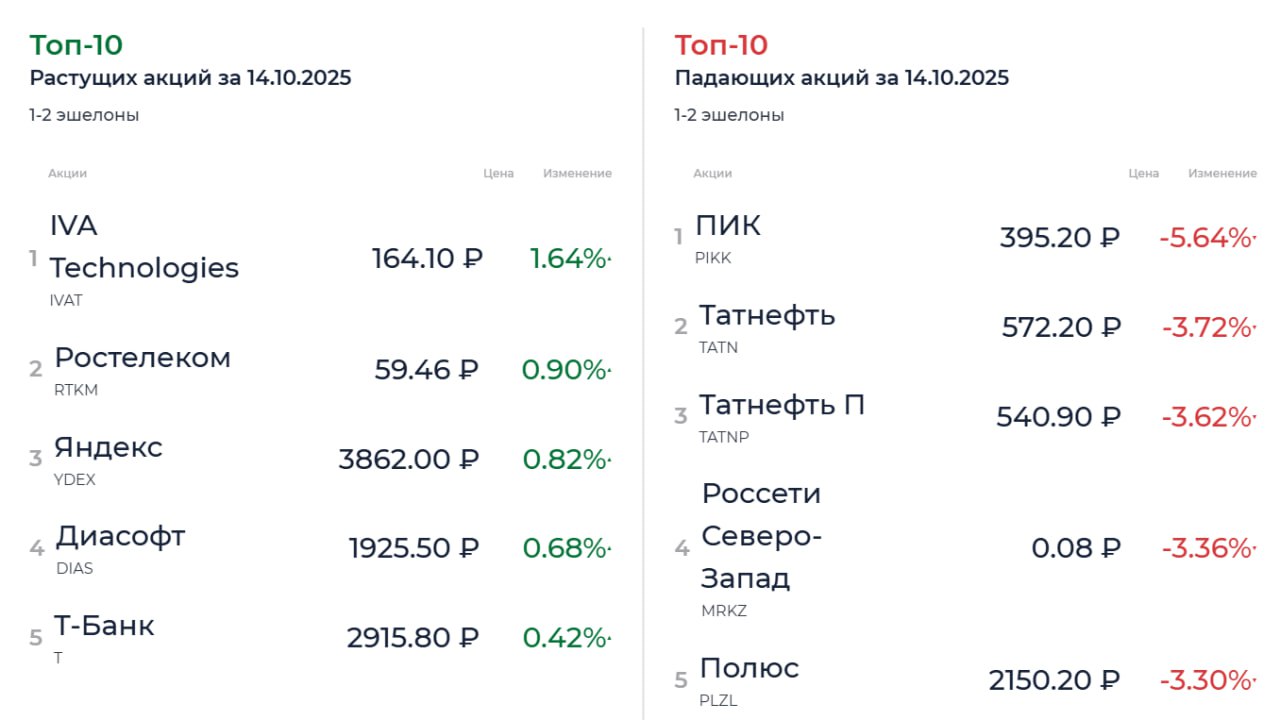1280x720 pixels.
Task: Click the red Топ-10 heading
Action: coord(721,45)
